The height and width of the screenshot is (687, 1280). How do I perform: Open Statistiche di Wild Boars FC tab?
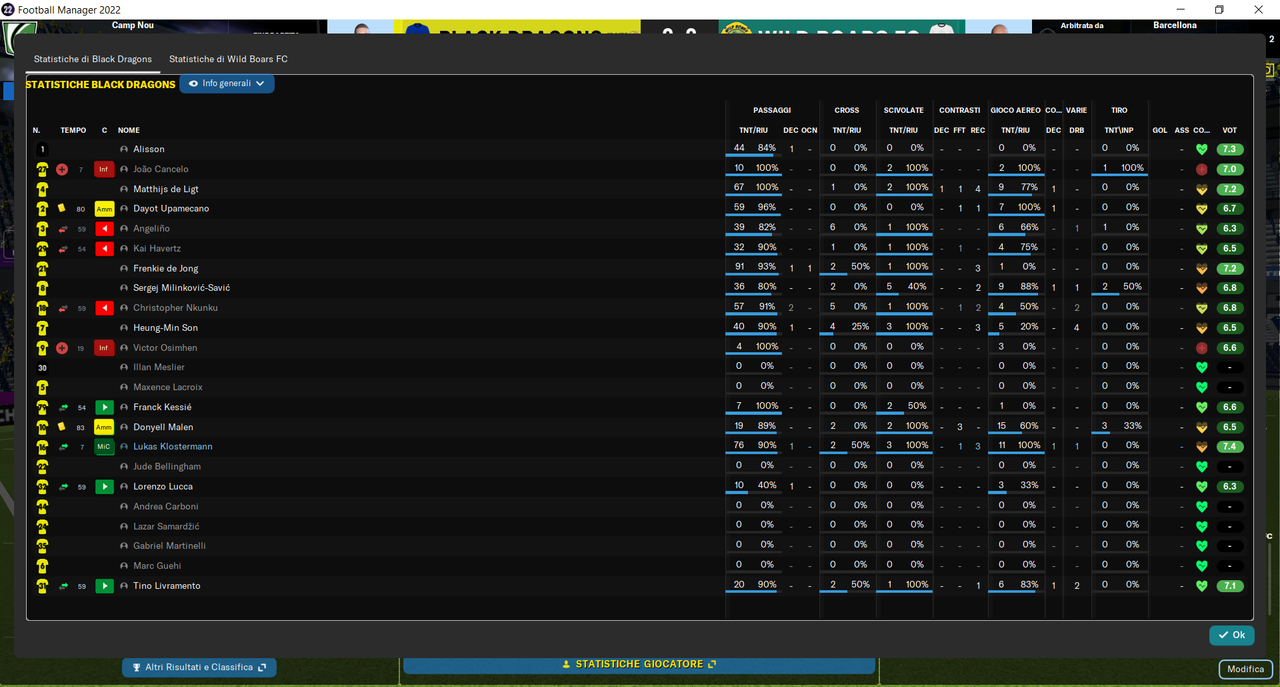tap(228, 59)
